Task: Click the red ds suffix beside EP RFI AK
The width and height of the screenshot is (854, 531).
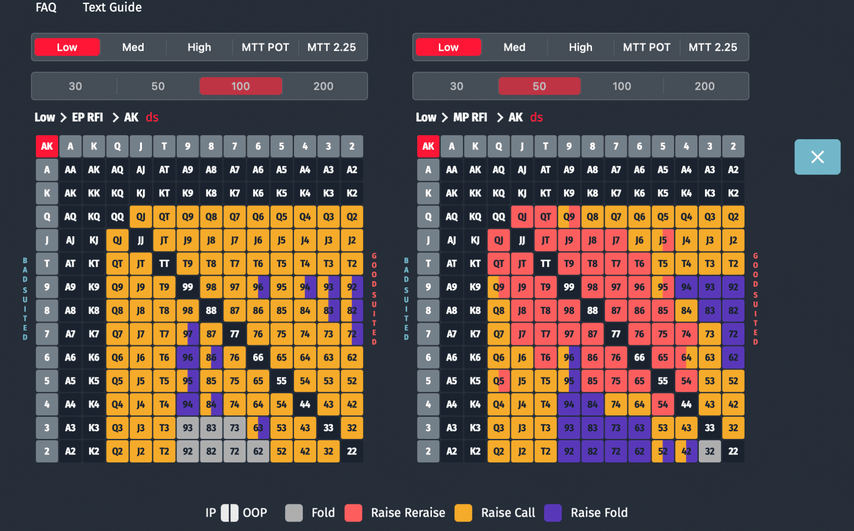Action: (152, 118)
